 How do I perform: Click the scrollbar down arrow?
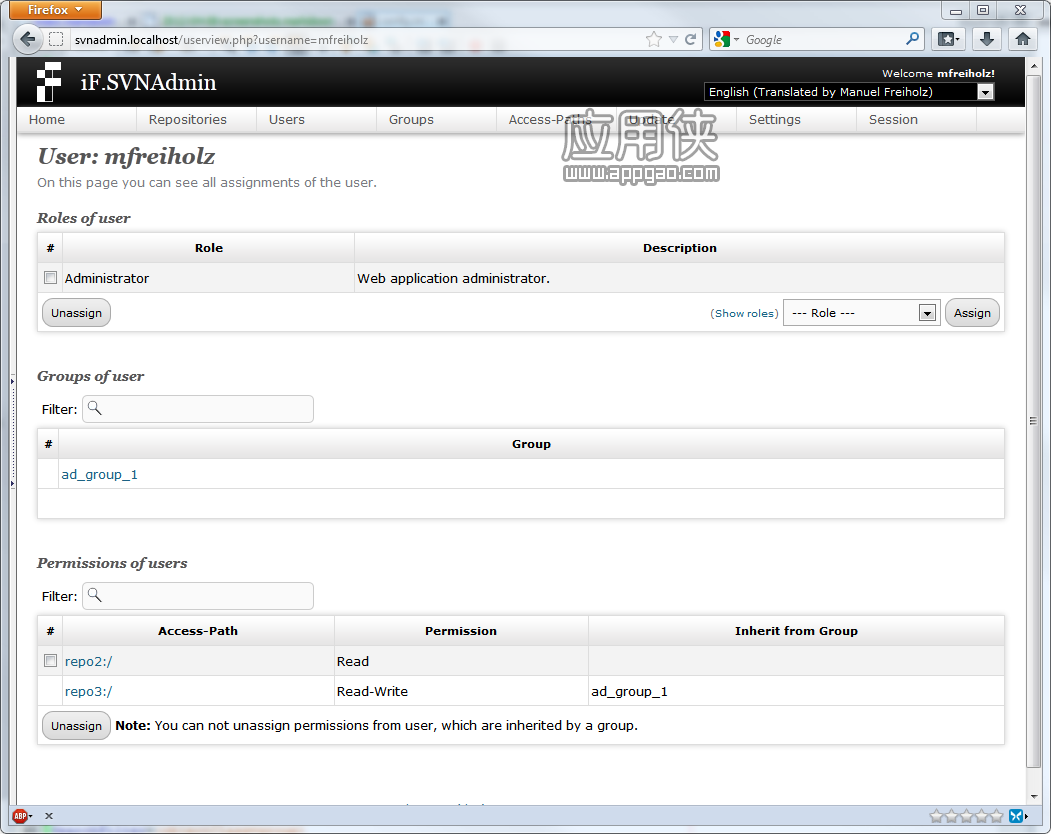pyautogui.click(x=1034, y=796)
